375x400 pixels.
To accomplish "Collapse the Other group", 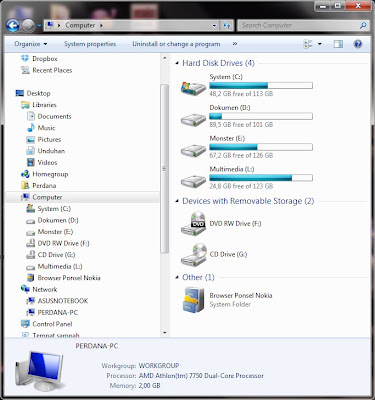I will [x=177, y=277].
